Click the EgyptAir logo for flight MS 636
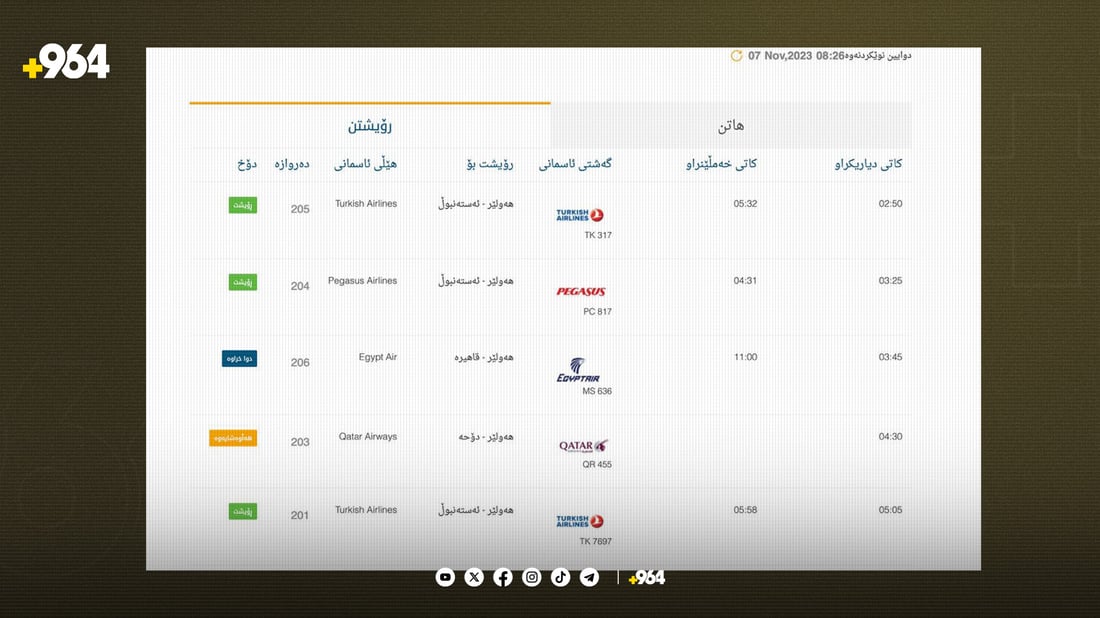 [577, 371]
